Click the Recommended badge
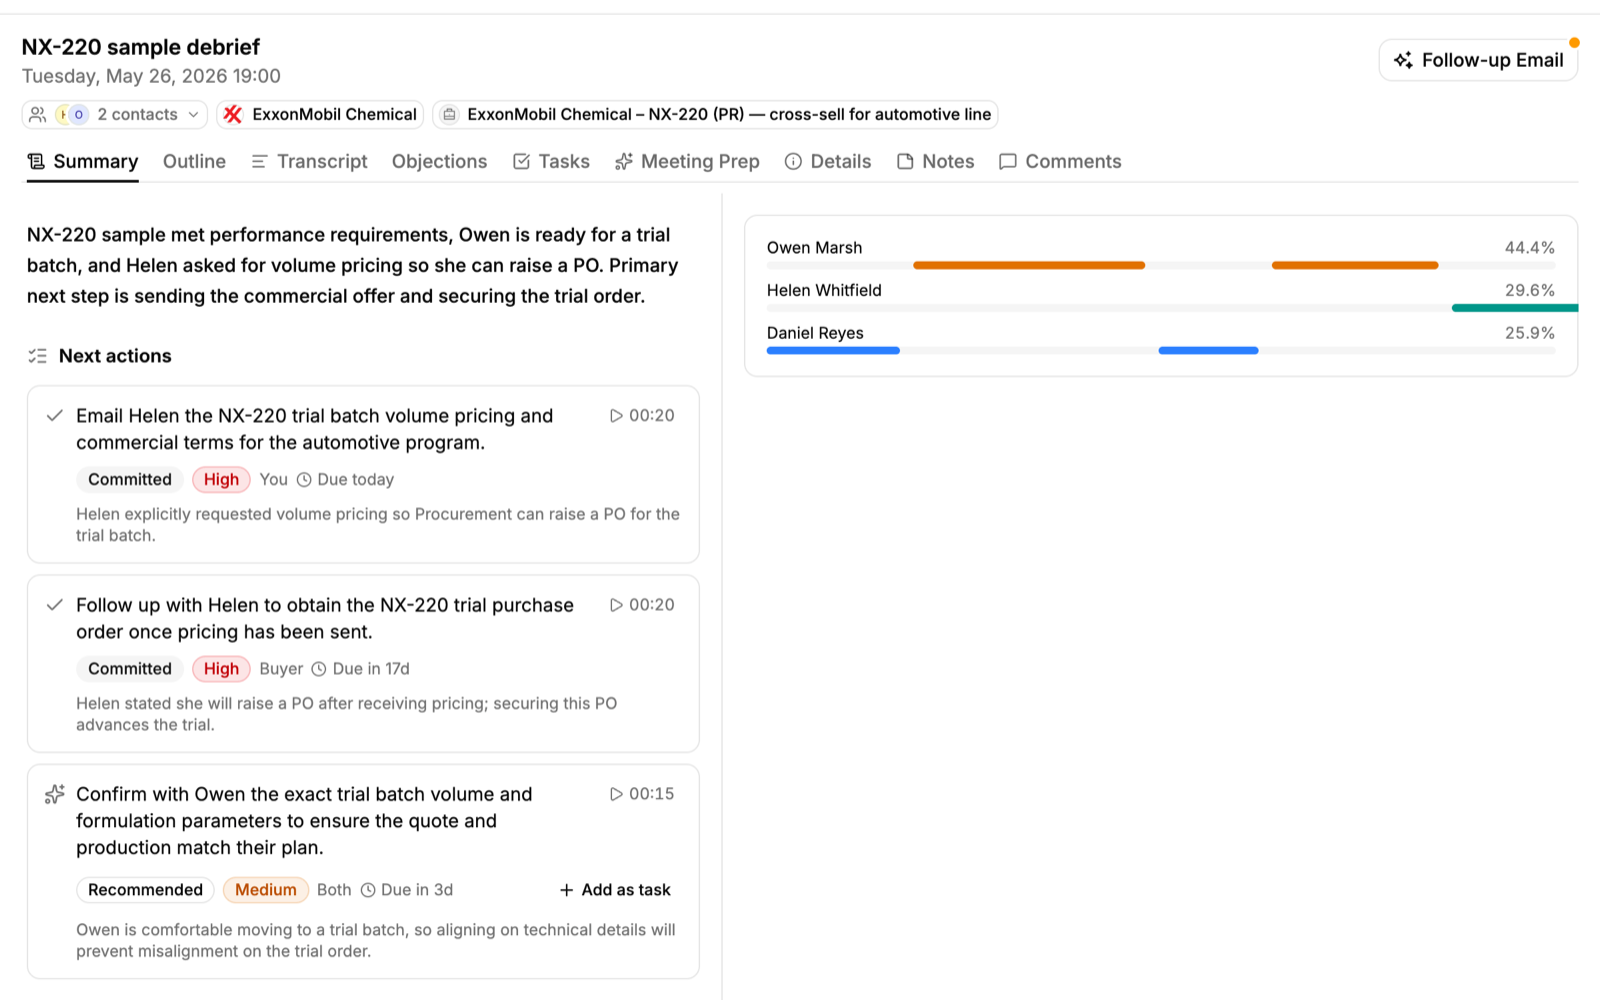Viewport: 1600px width, 1000px height. pos(145,889)
